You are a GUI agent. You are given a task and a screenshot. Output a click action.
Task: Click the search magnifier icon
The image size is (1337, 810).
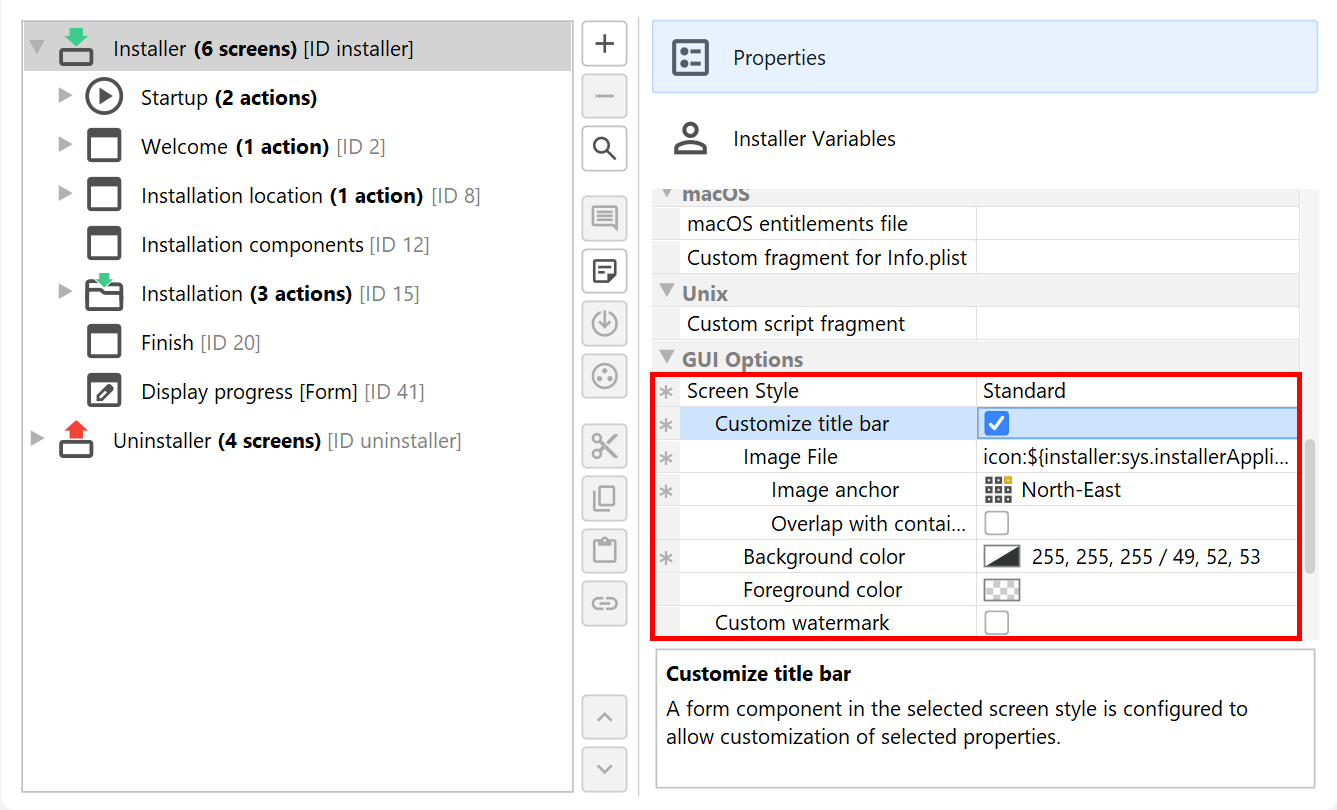(604, 149)
